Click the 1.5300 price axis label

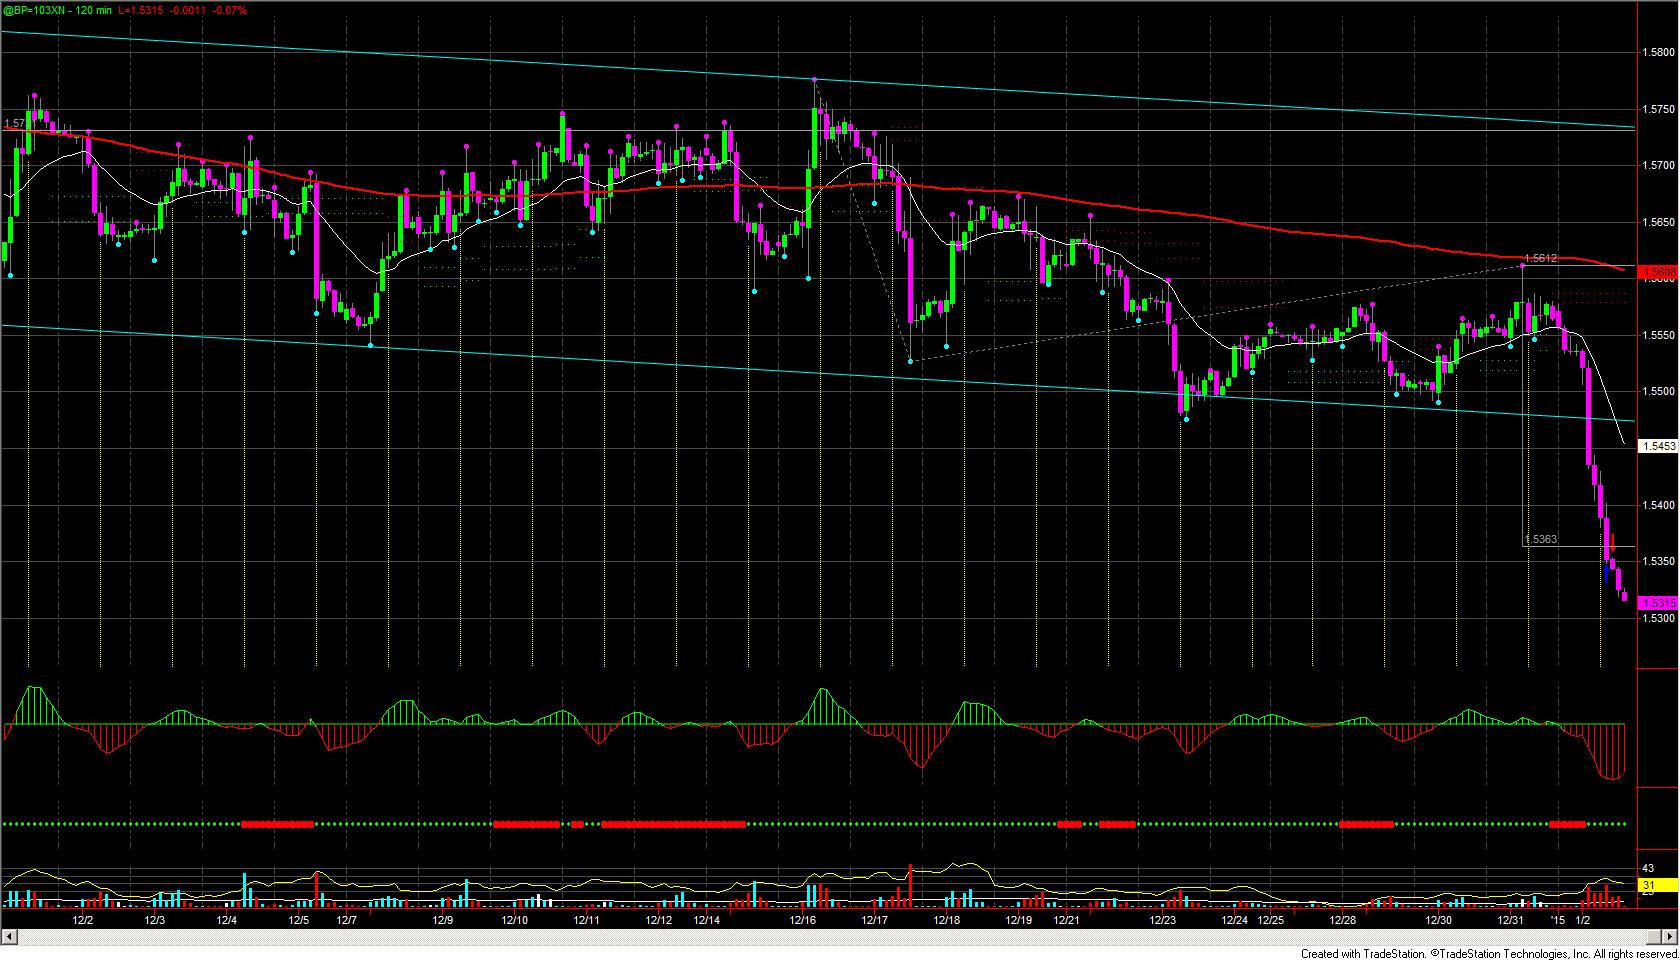coord(1660,619)
